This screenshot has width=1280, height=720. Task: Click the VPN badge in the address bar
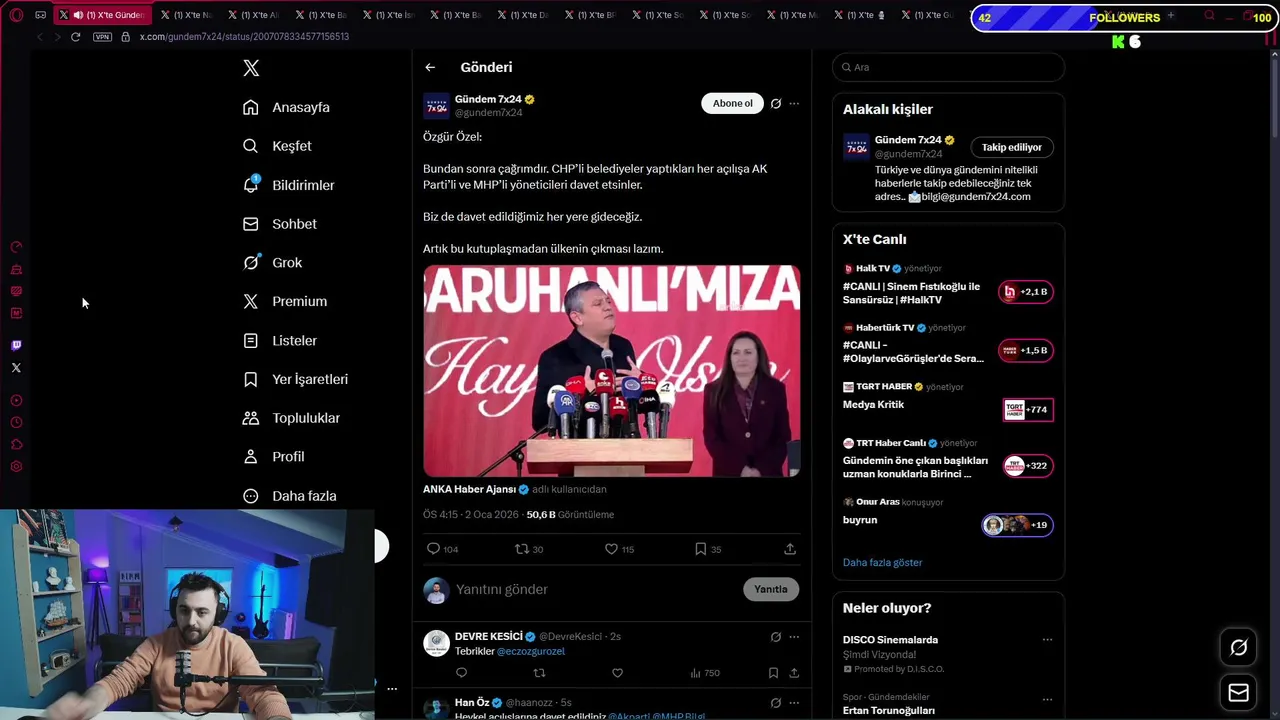coord(102,37)
